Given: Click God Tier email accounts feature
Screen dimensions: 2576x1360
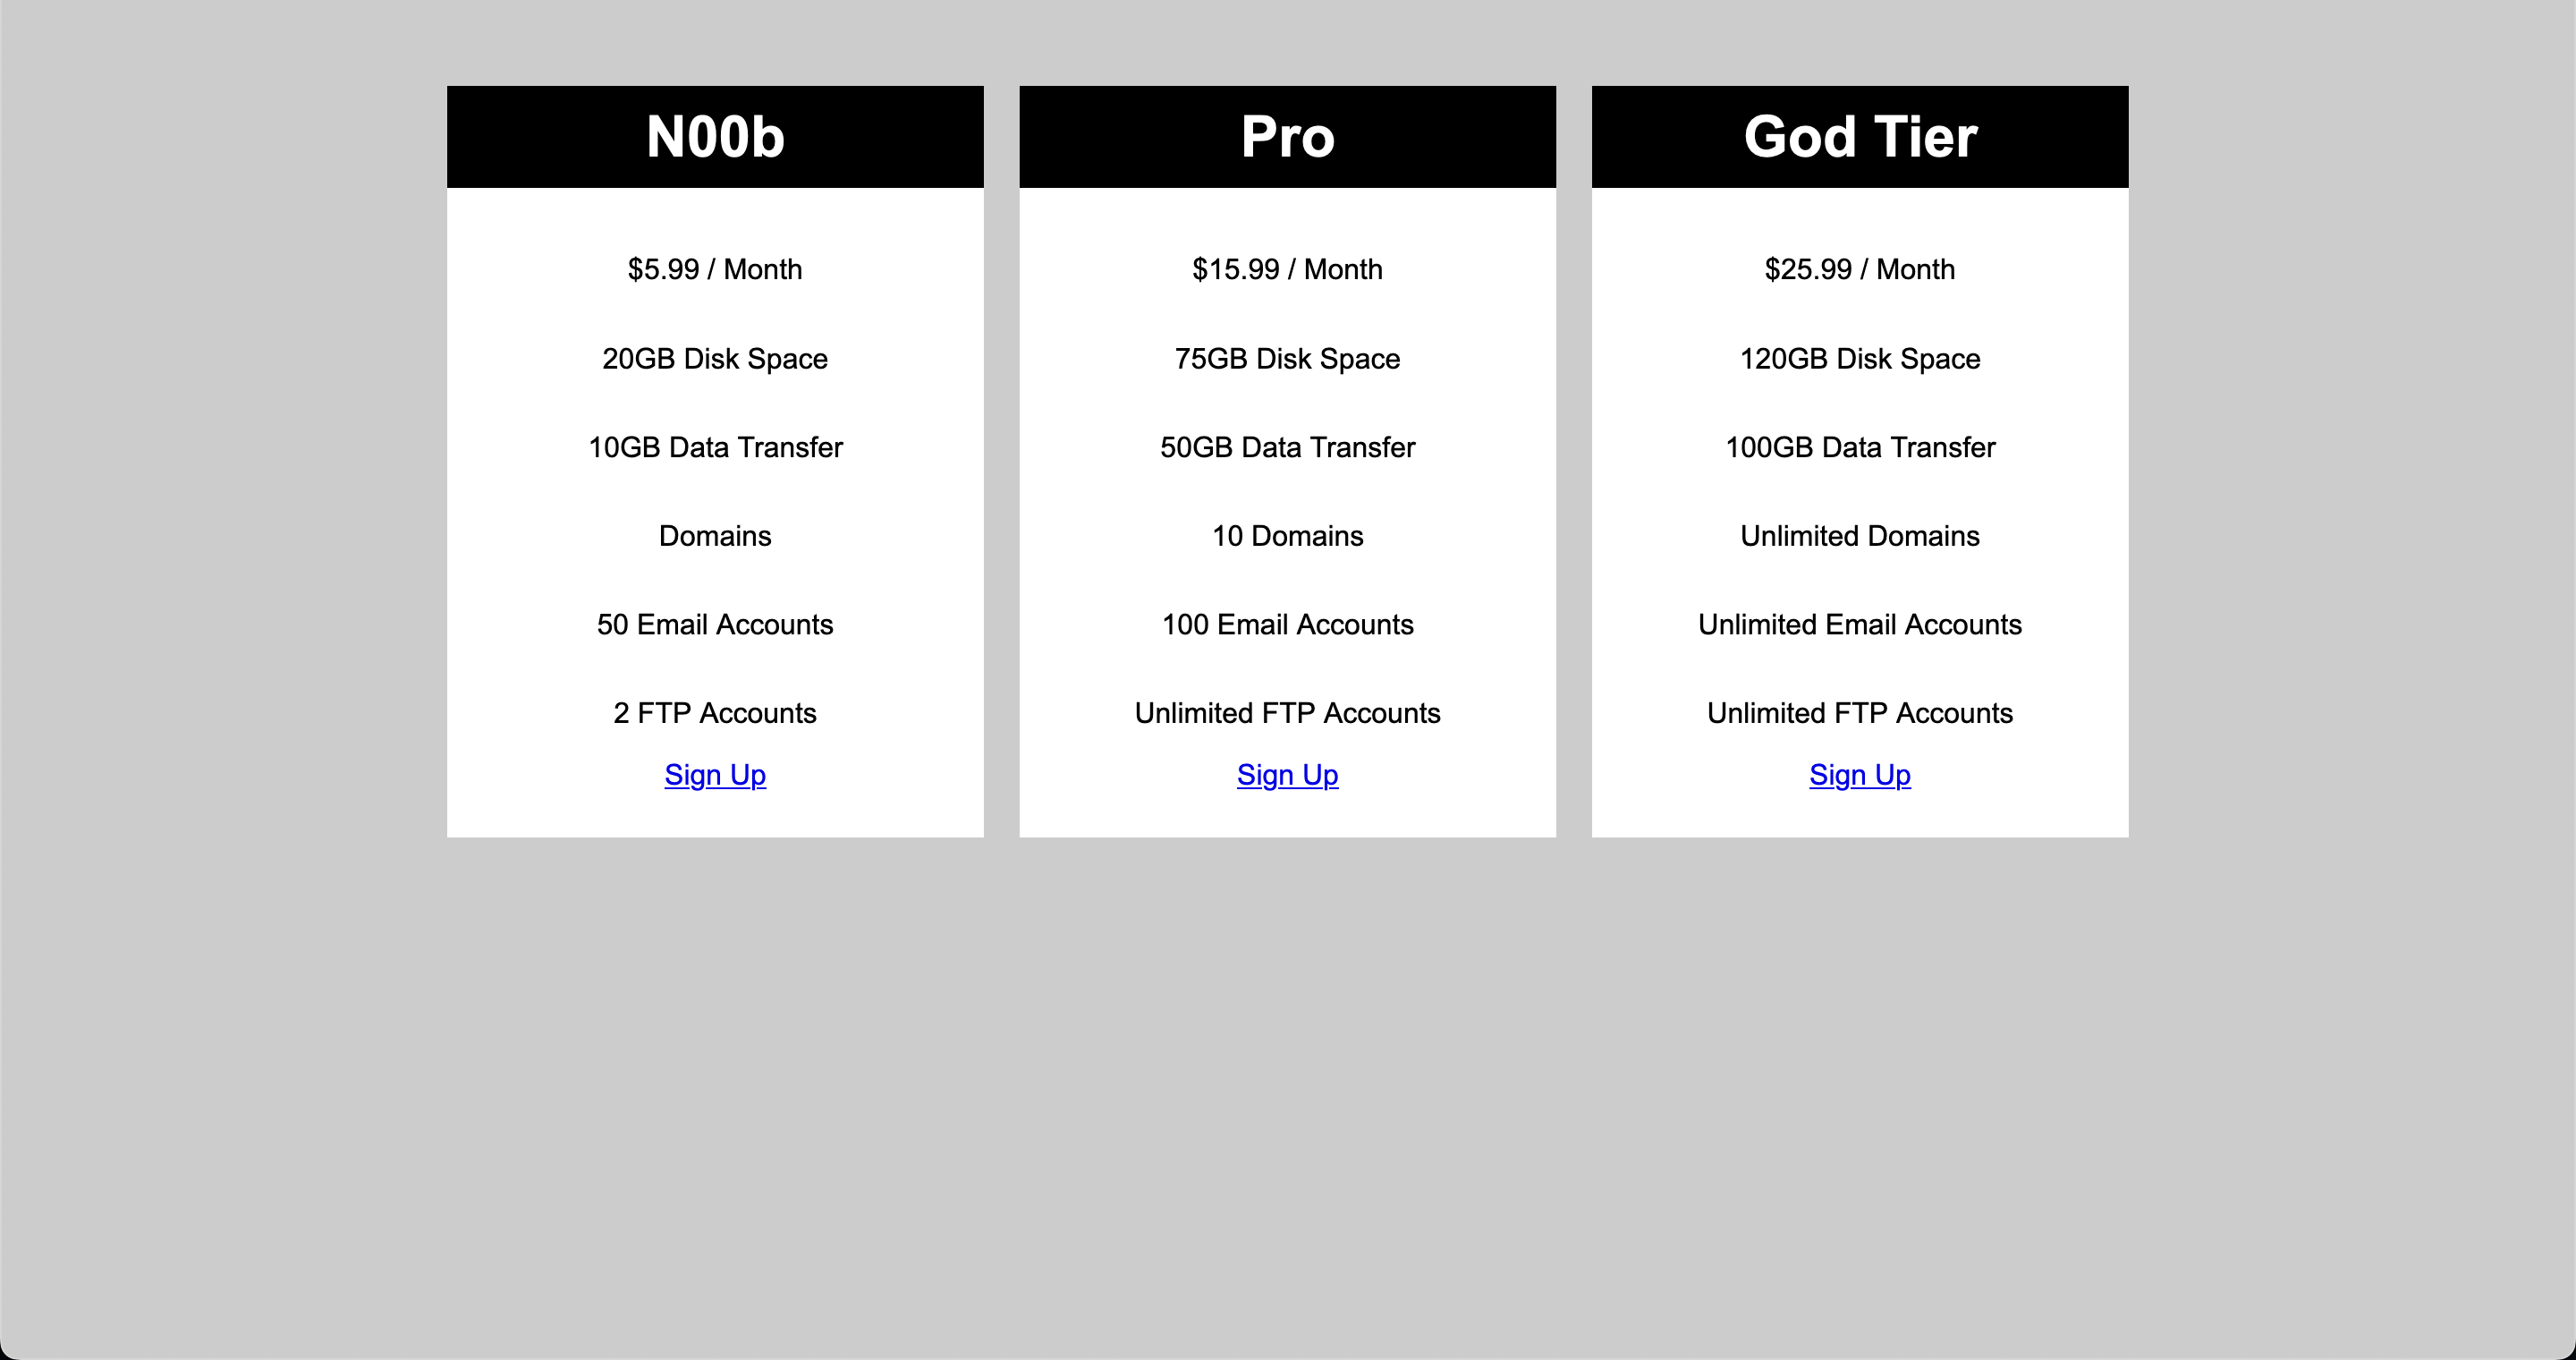Looking at the screenshot, I should [x=1859, y=624].
